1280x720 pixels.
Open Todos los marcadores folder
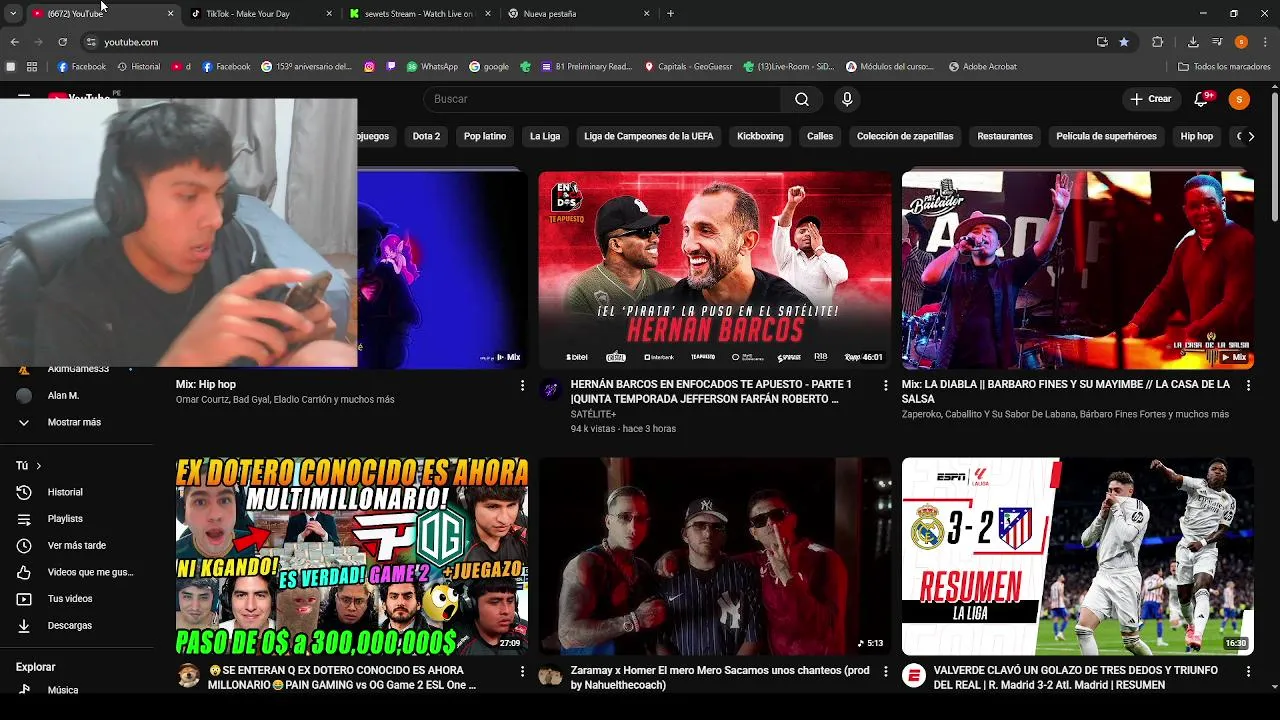coord(1224,67)
